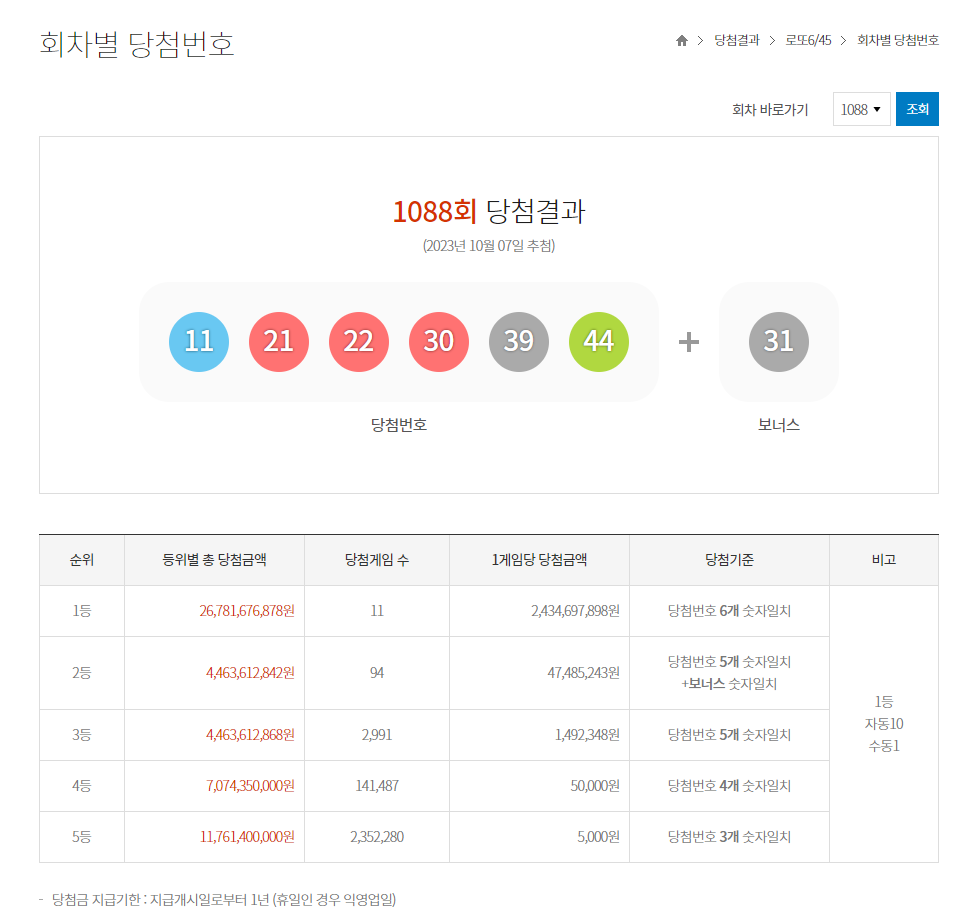
Task: Click the 등위별 총 당첨금액 column header
Action: click(215, 560)
